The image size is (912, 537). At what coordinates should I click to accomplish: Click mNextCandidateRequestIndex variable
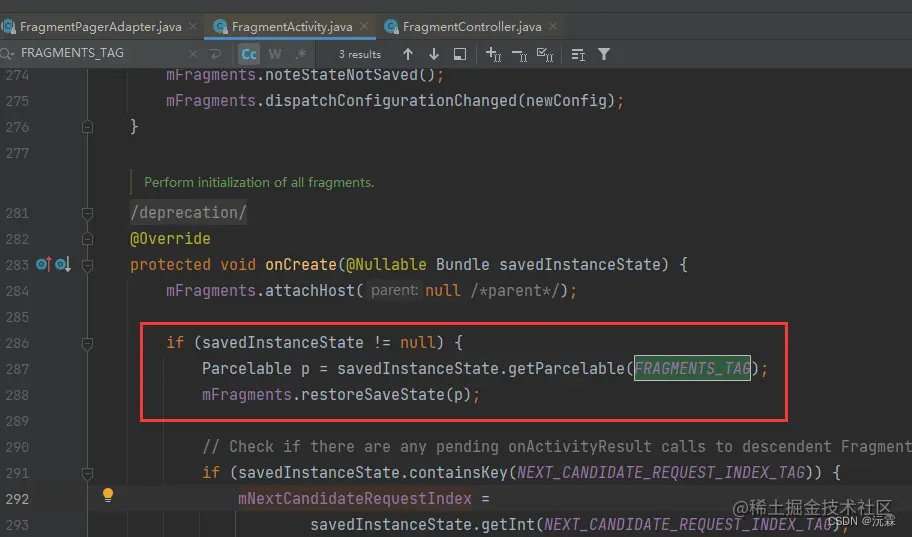tap(354, 499)
